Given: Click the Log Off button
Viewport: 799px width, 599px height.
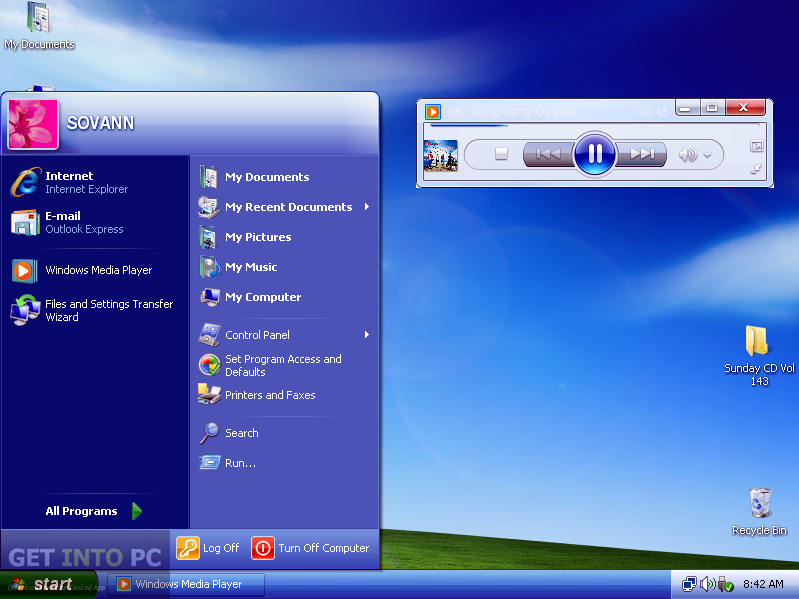Looking at the screenshot, I should click(208, 548).
